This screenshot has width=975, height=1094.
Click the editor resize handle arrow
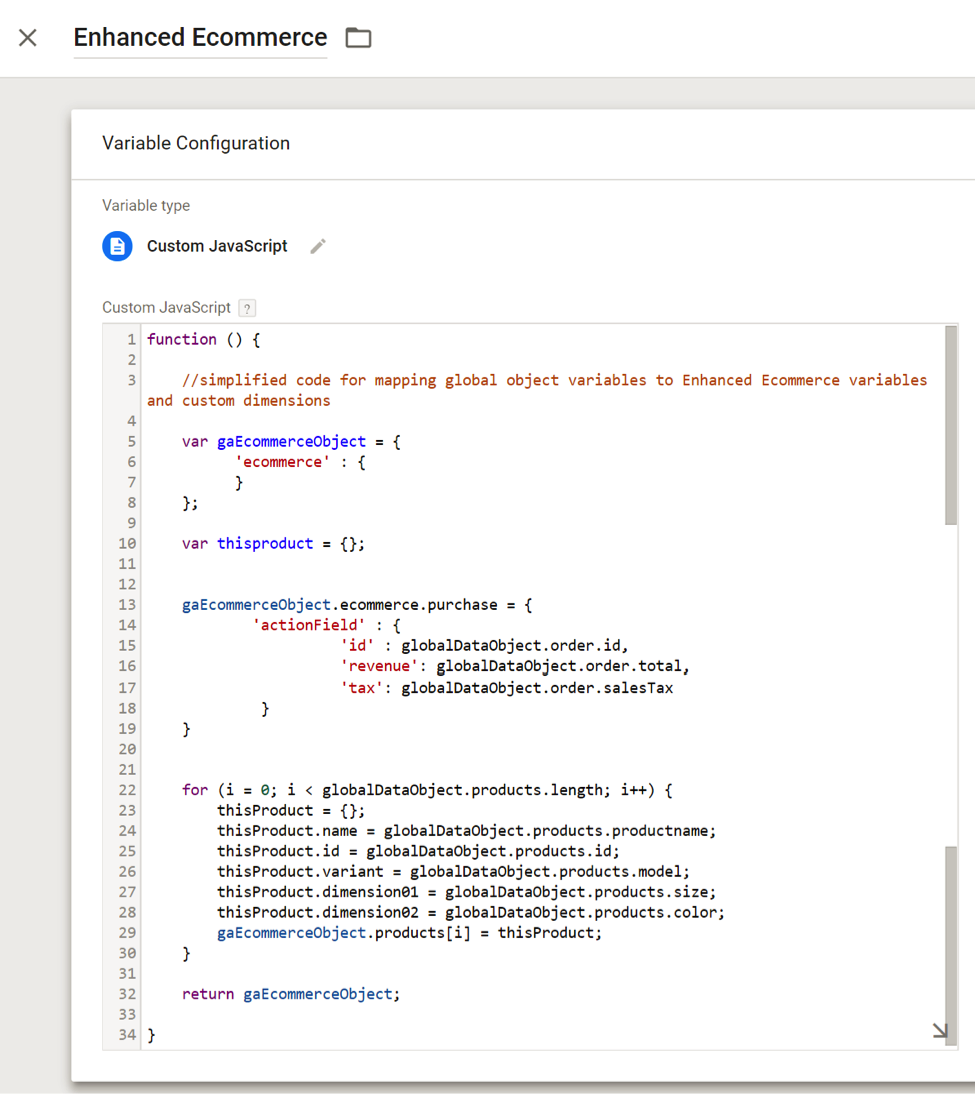(940, 1031)
